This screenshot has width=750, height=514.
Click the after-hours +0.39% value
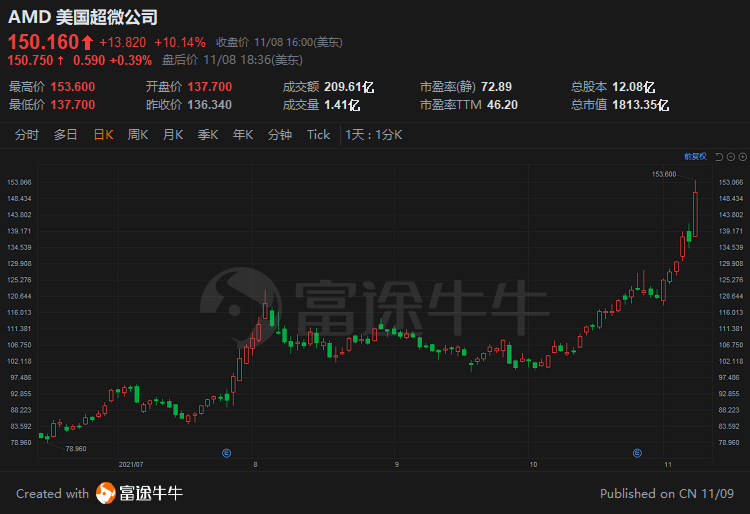pos(131,60)
